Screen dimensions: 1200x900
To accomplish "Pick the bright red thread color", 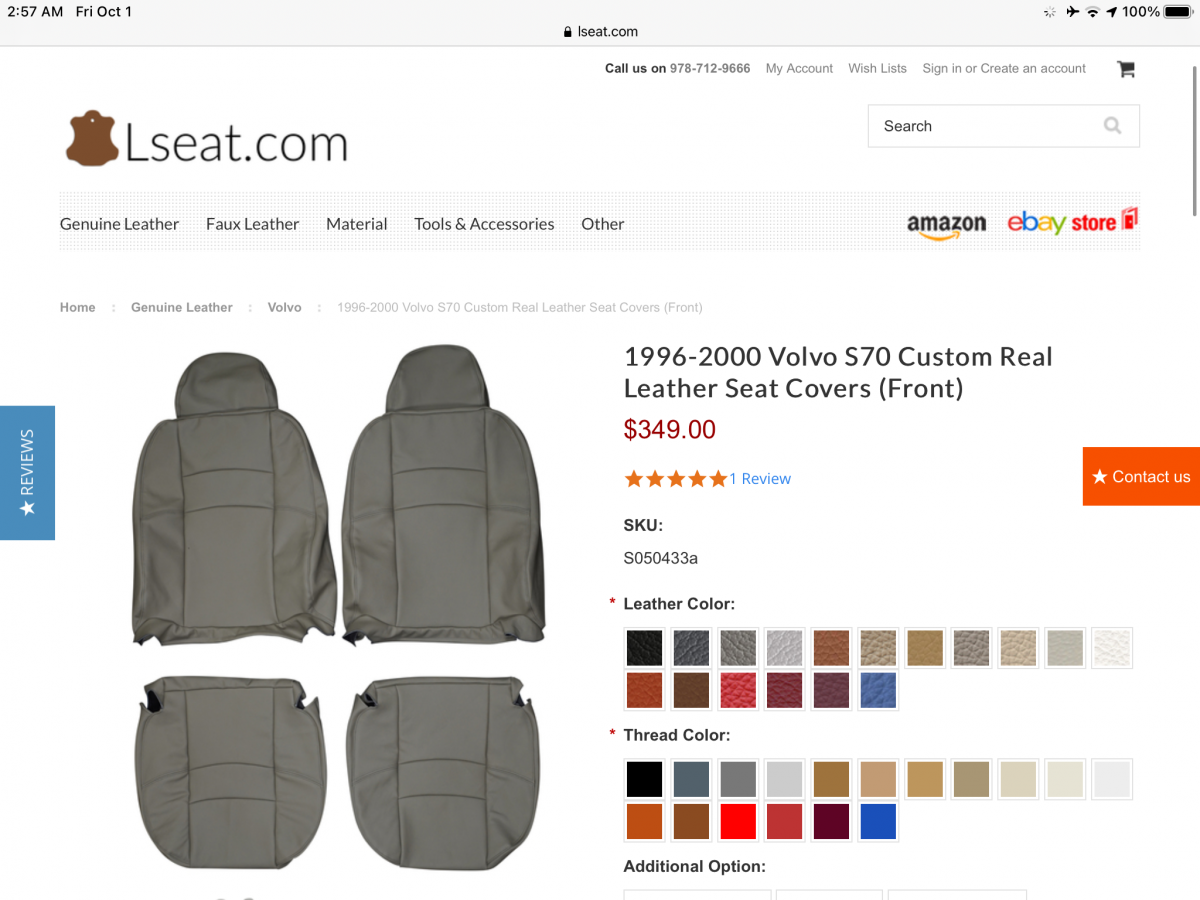I will tap(738, 821).
